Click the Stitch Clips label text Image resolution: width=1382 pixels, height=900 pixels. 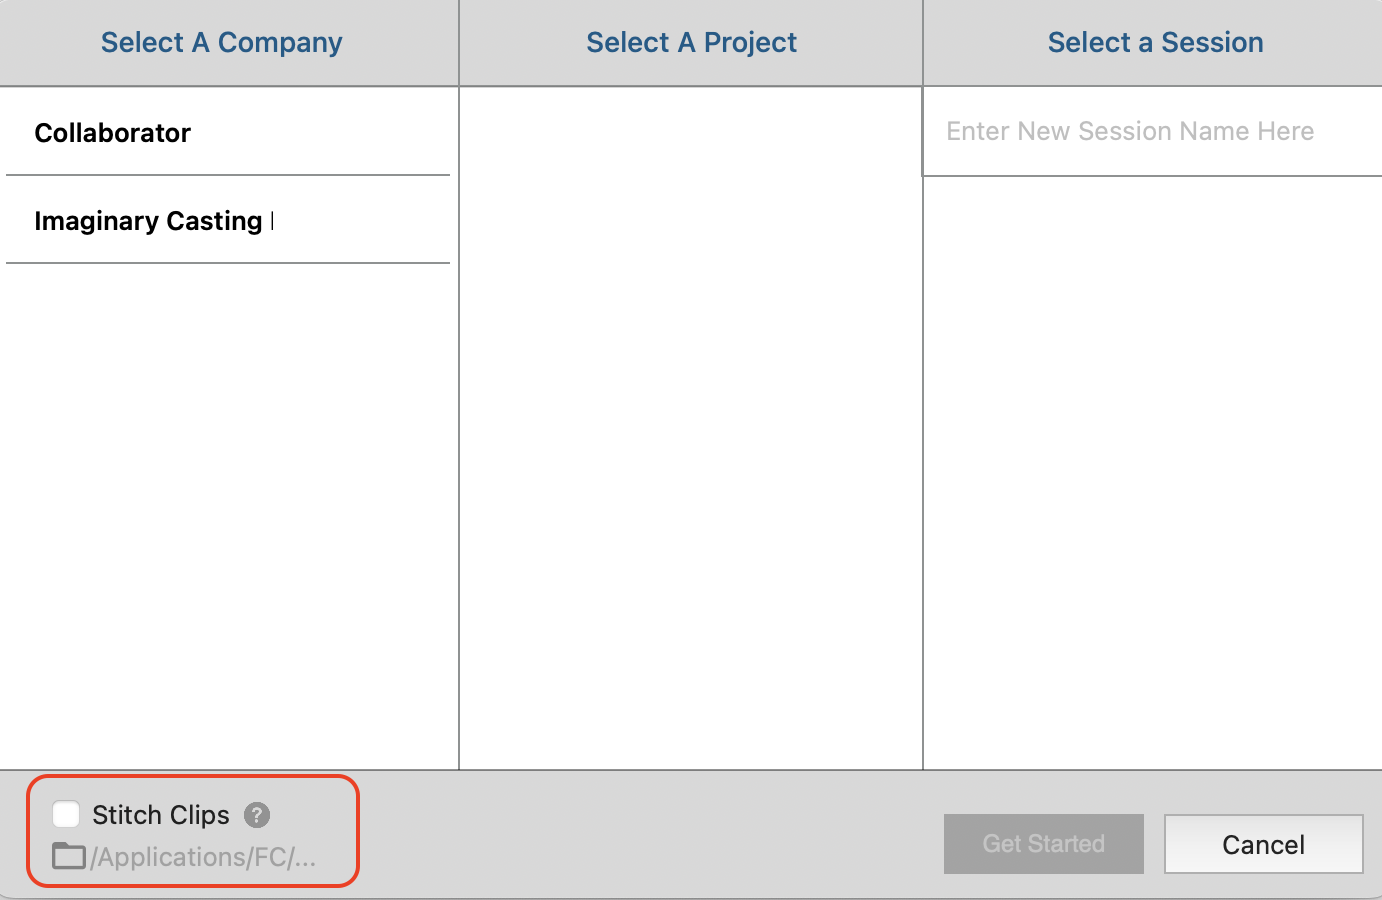tap(161, 815)
